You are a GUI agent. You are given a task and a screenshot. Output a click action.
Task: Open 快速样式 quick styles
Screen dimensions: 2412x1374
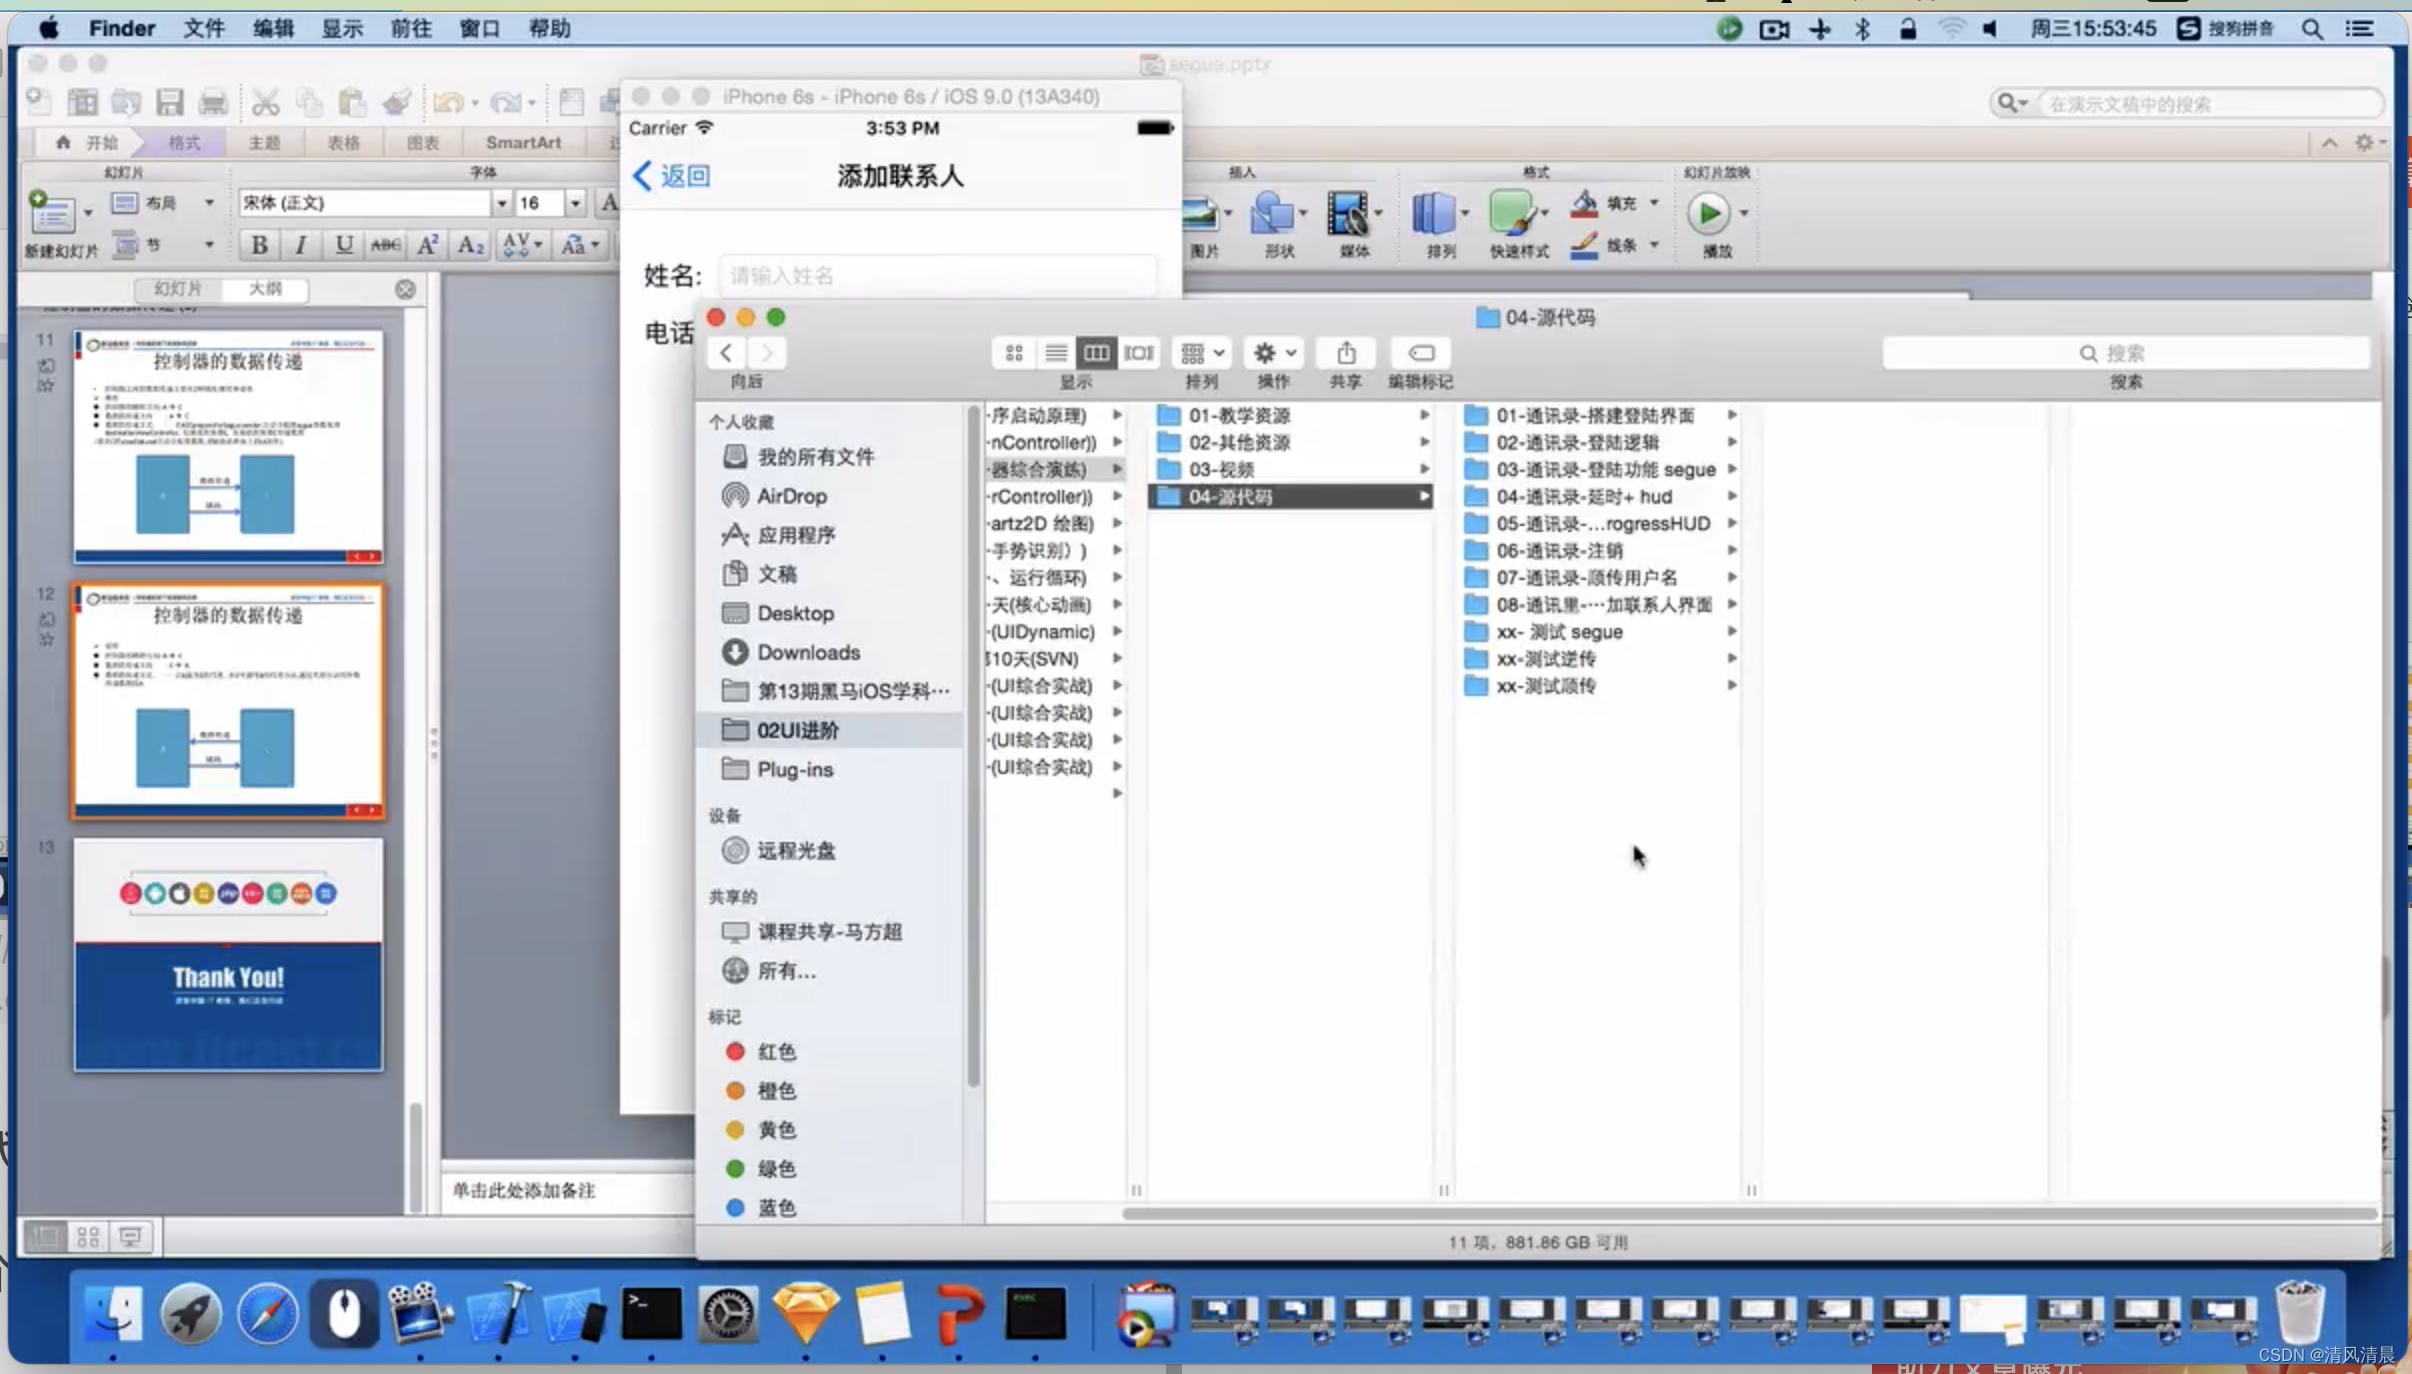[x=1518, y=224]
